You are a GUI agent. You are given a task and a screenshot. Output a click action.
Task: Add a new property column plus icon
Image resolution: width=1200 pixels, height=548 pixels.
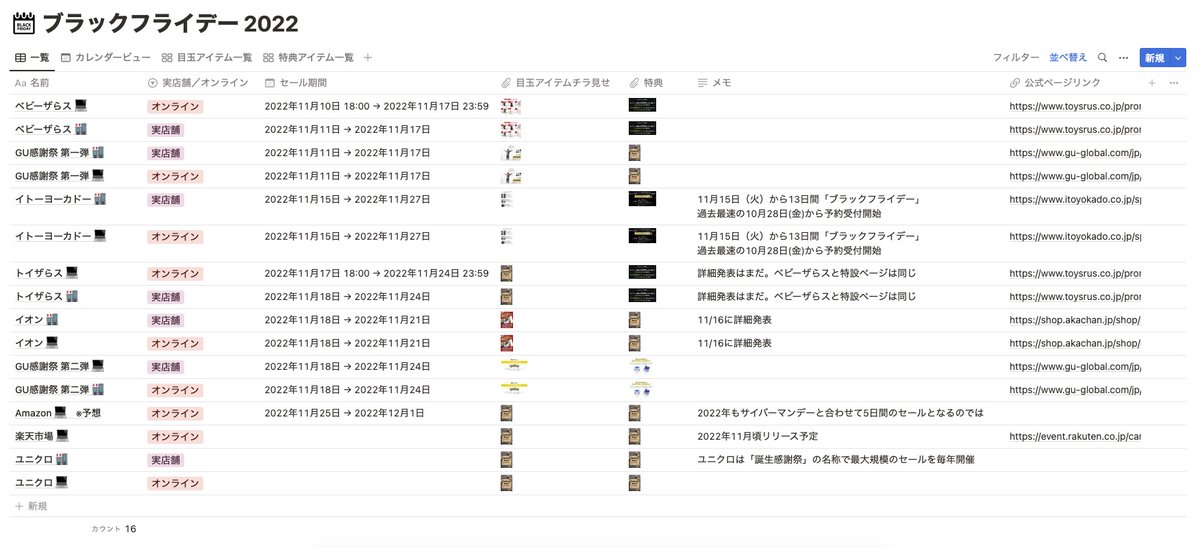tap(1152, 83)
